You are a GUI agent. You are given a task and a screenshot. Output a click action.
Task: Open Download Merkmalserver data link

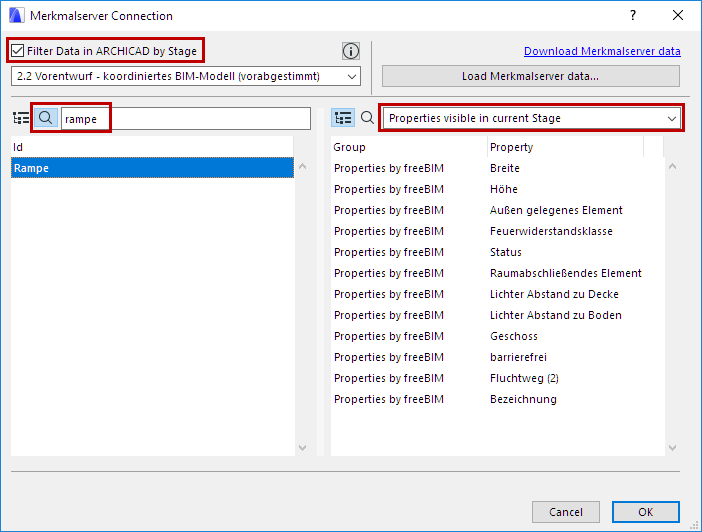pos(601,51)
